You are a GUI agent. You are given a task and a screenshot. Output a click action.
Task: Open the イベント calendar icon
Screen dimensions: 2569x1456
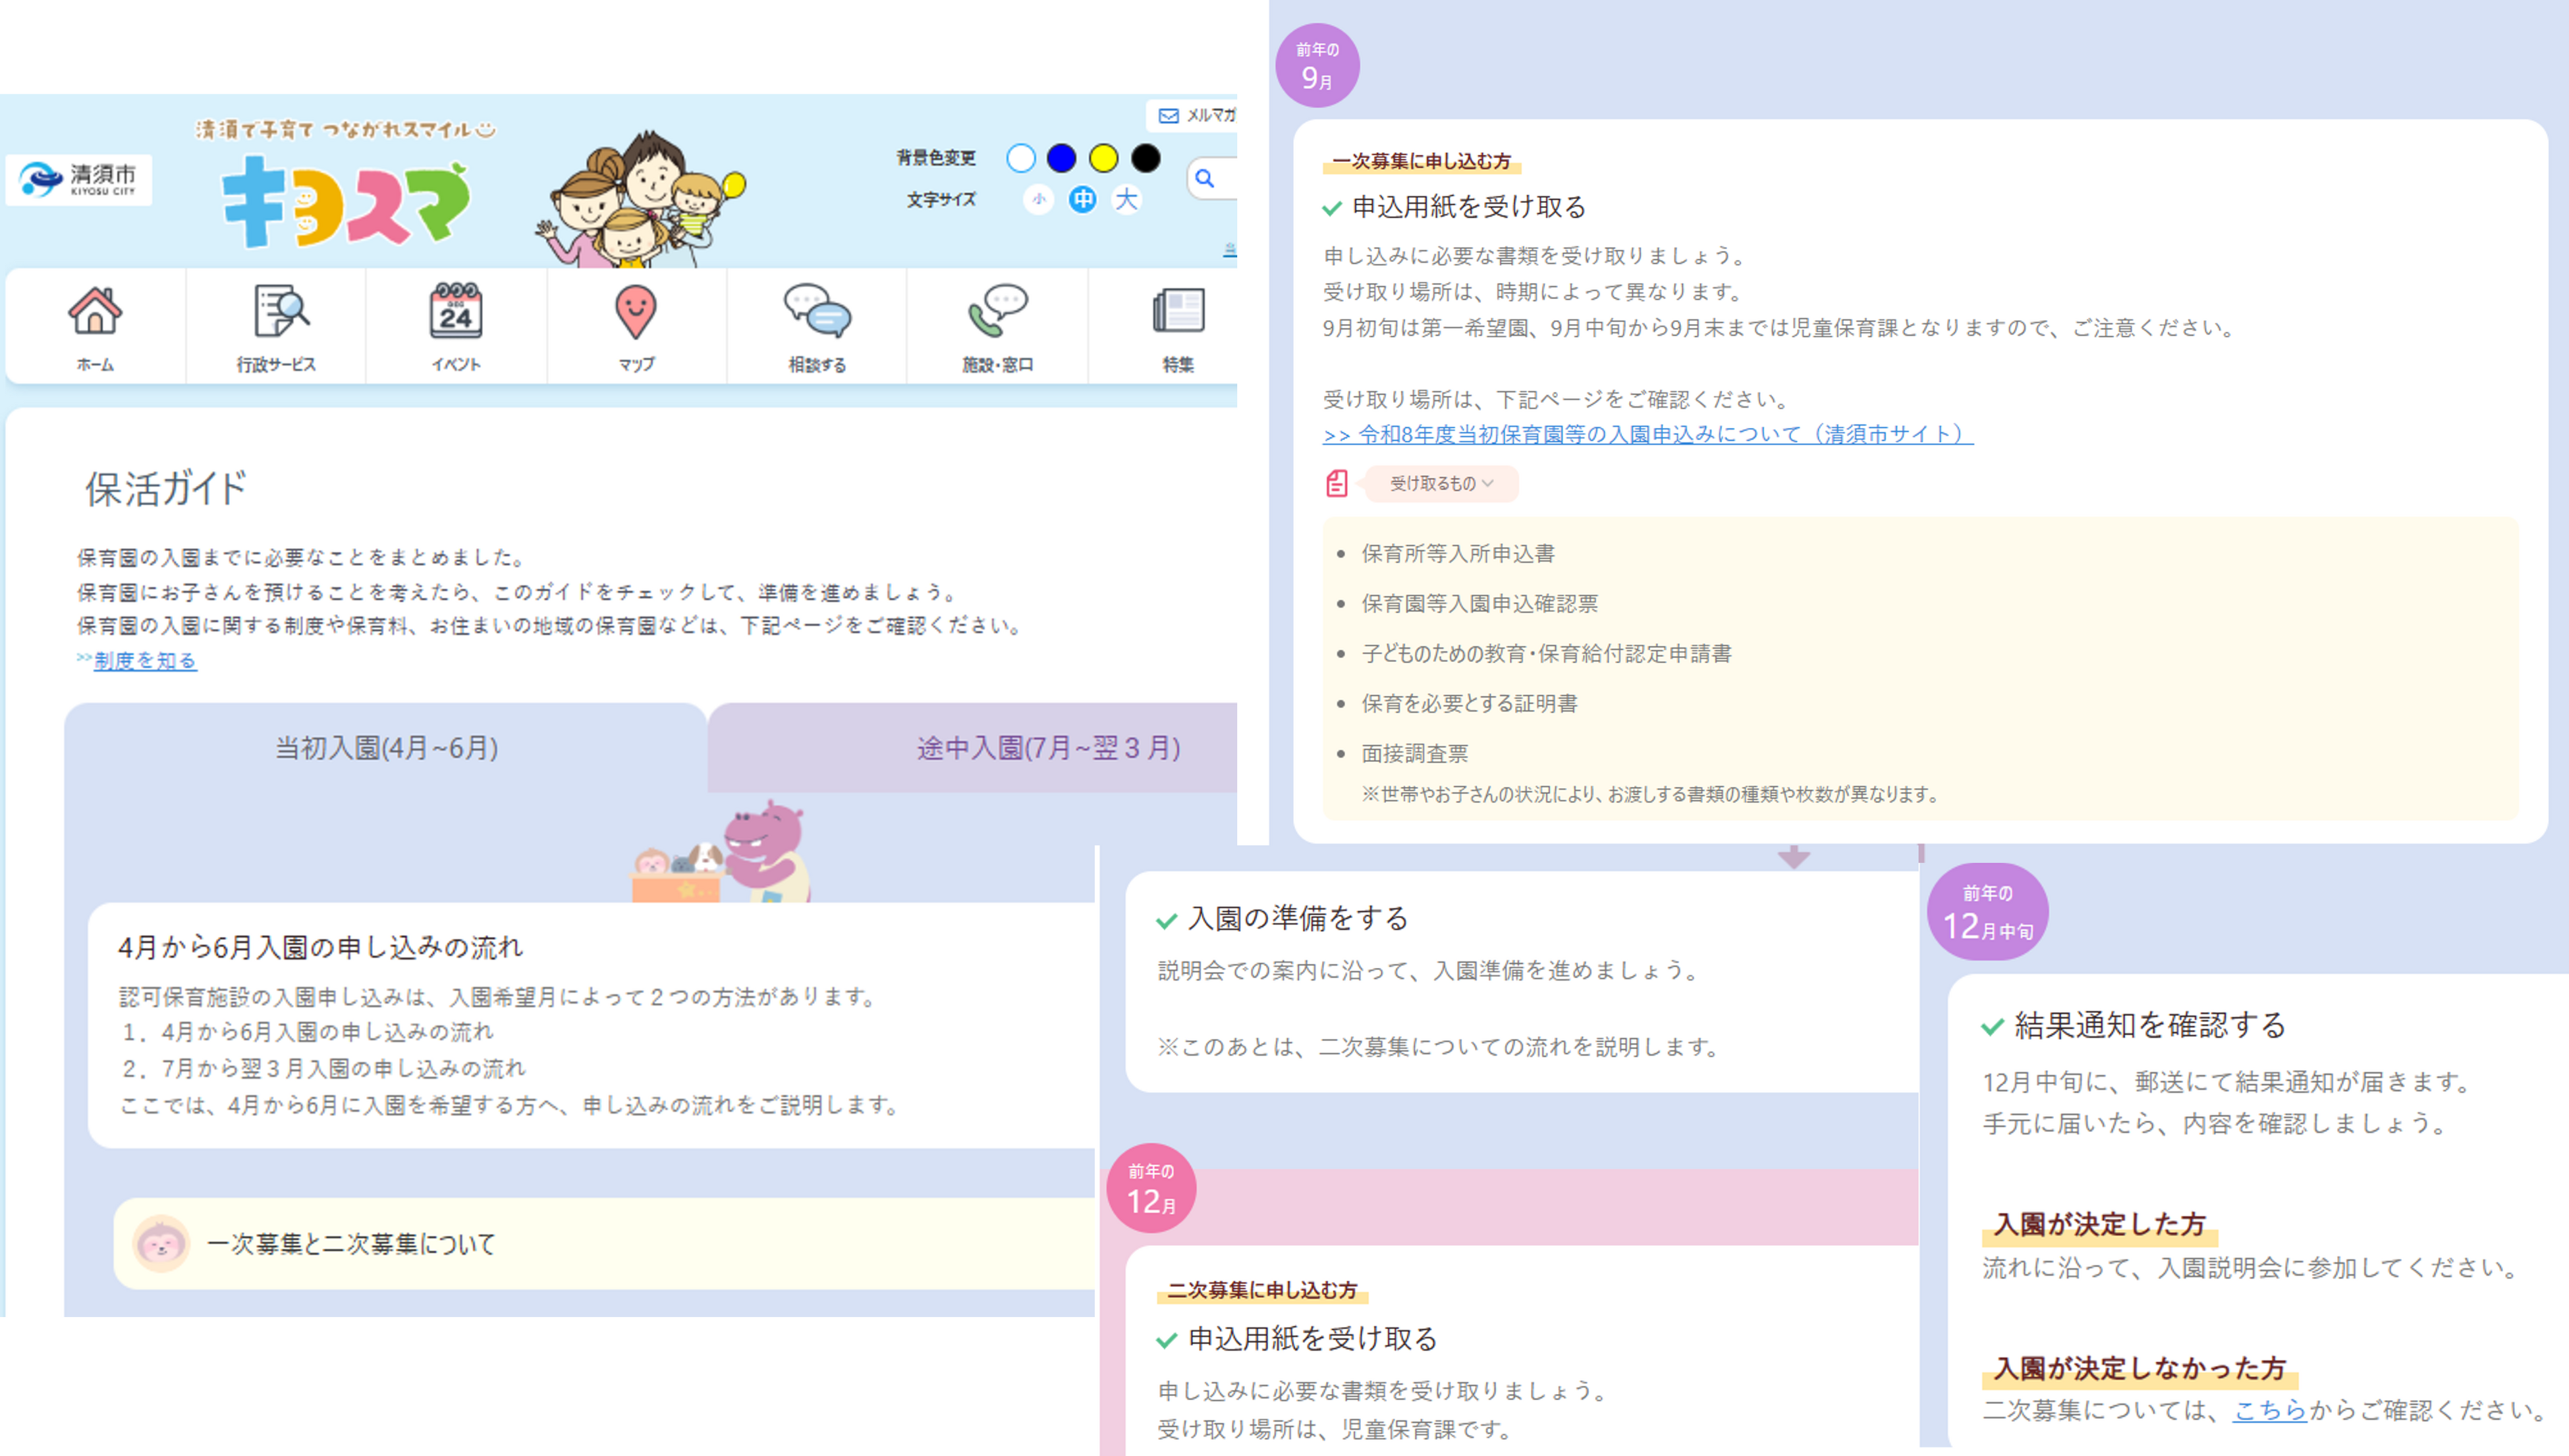click(x=456, y=312)
